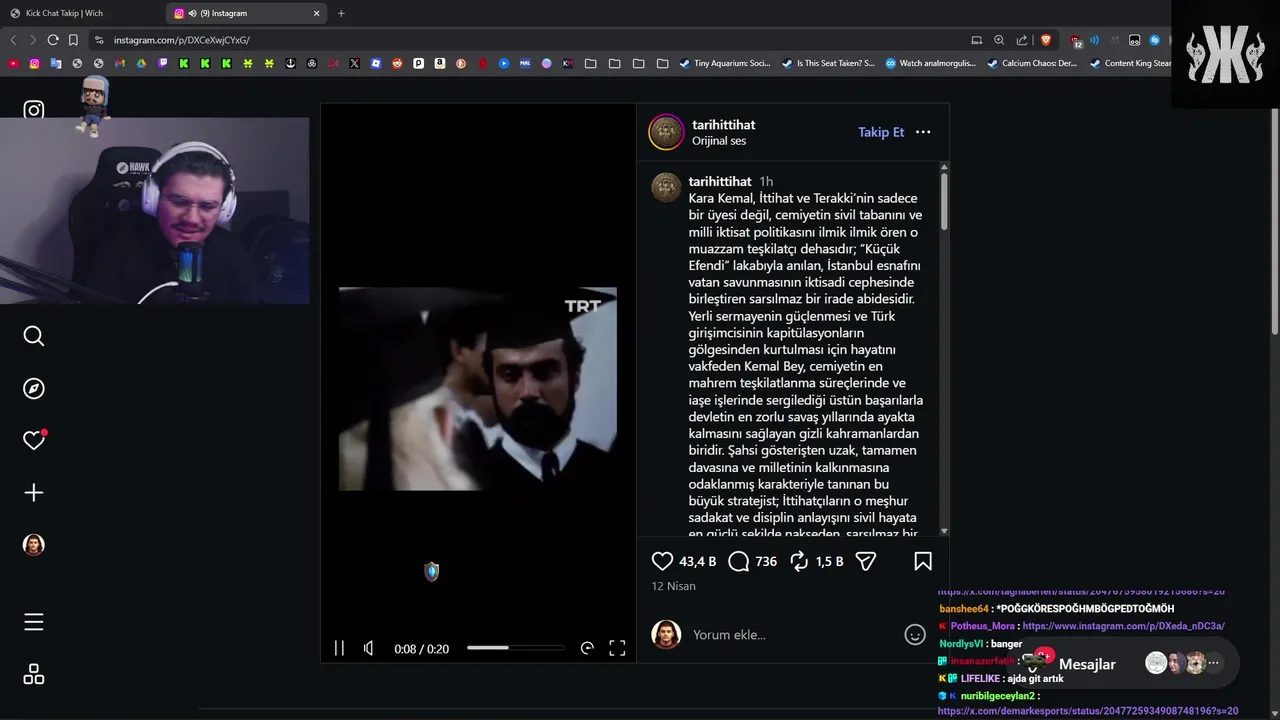The height and width of the screenshot is (720, 1280).
Task: Open Content King Steam bookmark
Action: point(1131,63)
